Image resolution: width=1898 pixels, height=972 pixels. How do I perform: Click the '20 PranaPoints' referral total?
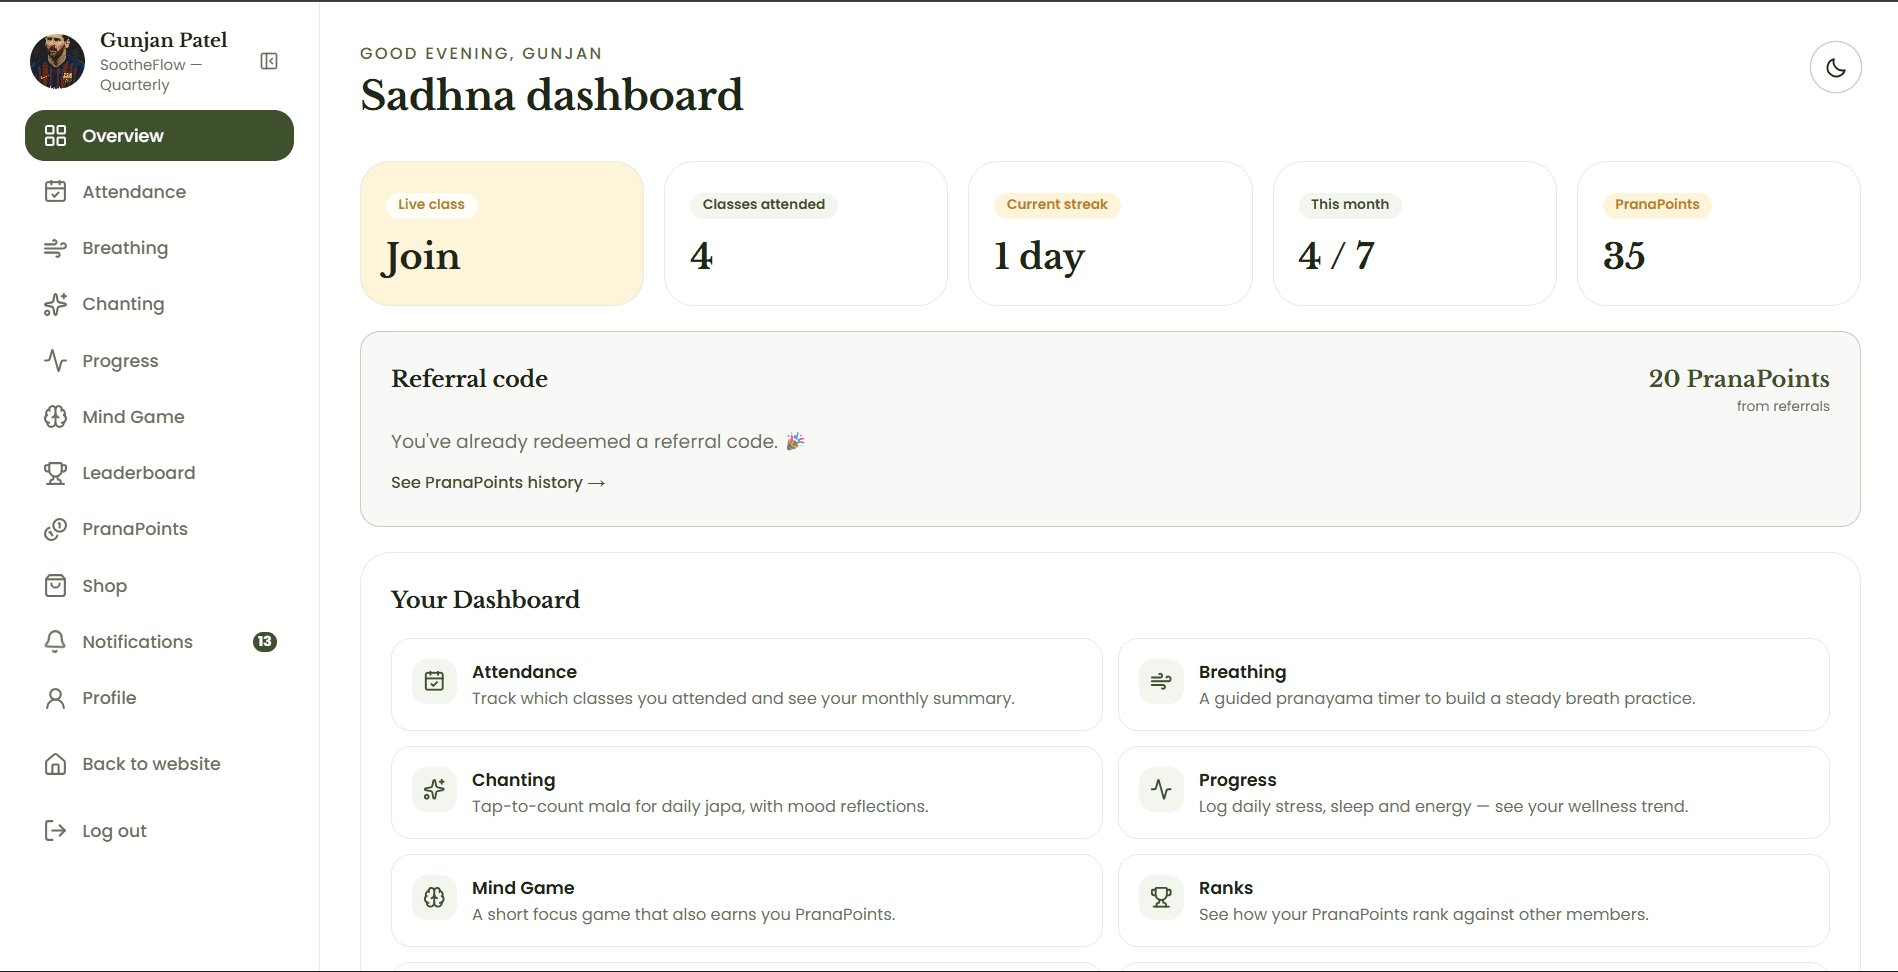pyautogui.click(x=1739, y=379)
